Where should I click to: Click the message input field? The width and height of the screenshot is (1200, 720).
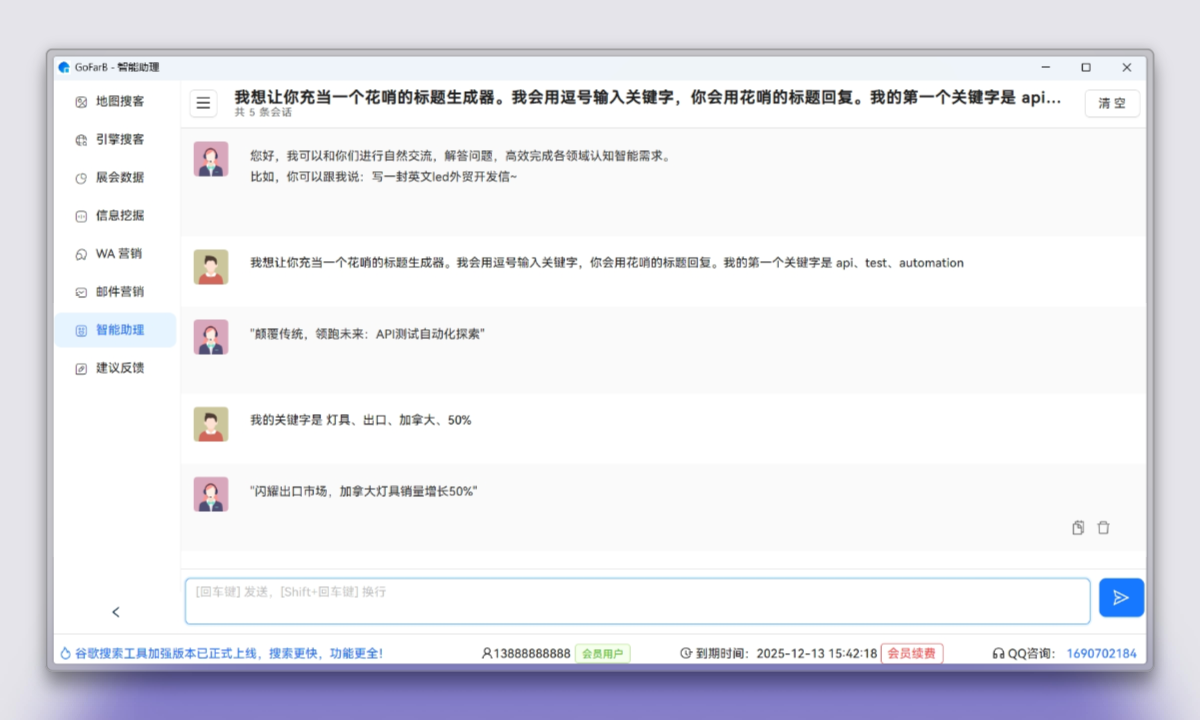click(x=638, y=601)
